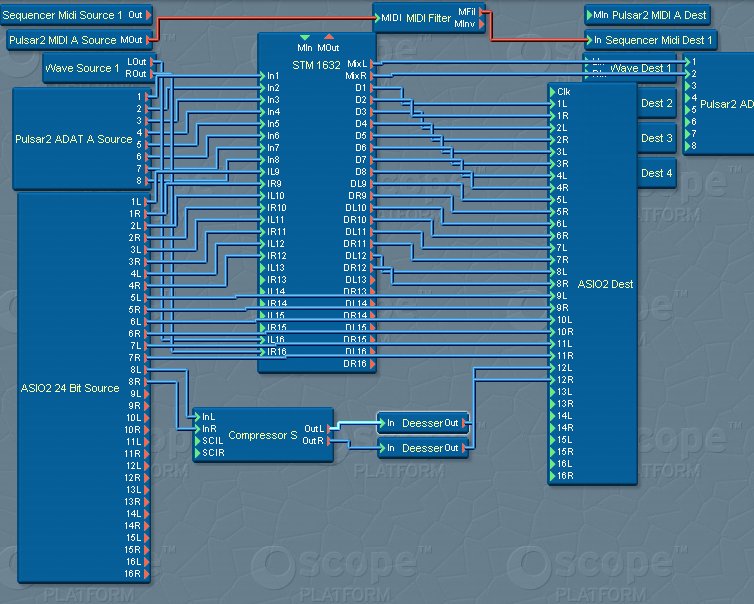Click the SCIL sidechain port of Compressor S
The height and width of the screenshot is (604, 754).
click(x=197, y=440)
